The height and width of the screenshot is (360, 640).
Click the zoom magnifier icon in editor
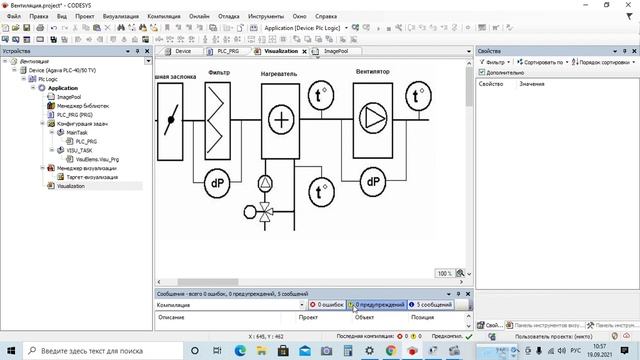point(460,273)
